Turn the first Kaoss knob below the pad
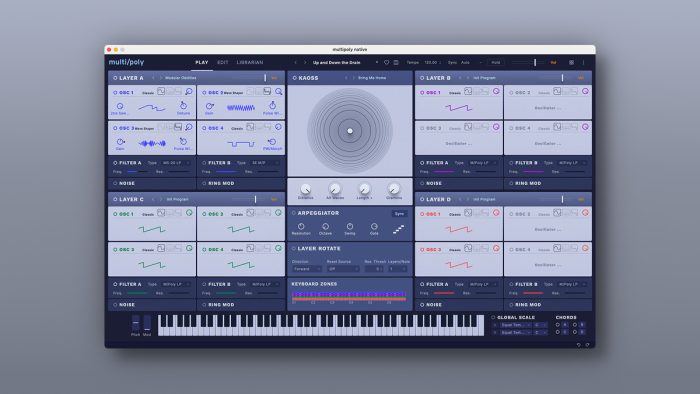 (x=305, y=189)
